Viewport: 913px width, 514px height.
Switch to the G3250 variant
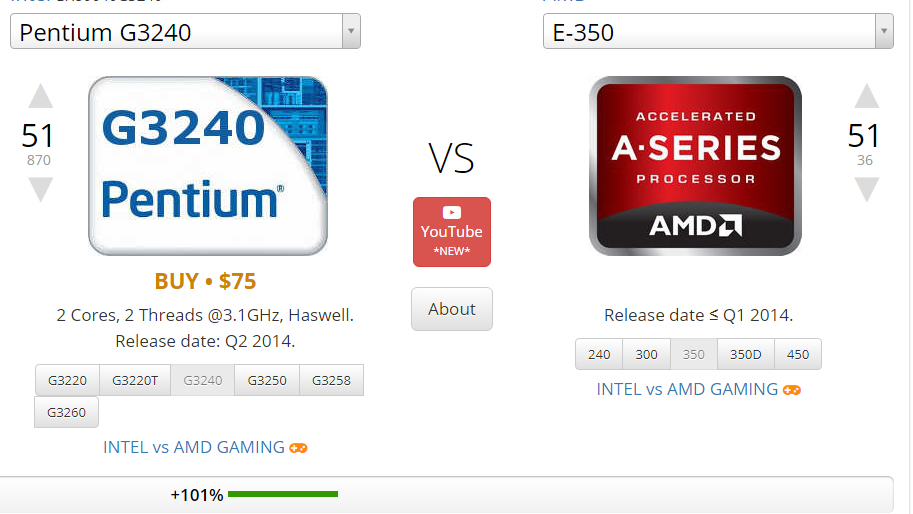click(x=267, y=380)
